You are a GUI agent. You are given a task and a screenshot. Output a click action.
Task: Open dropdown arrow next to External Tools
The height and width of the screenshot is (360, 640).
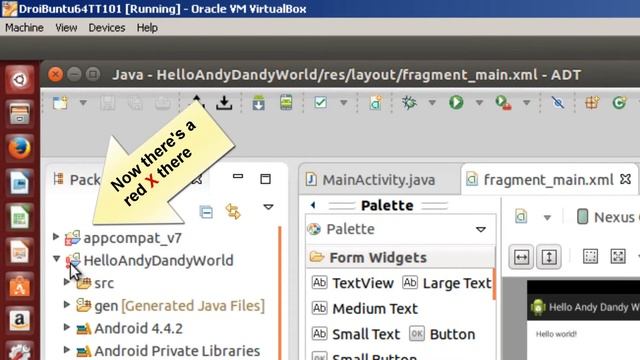(527, 103)
